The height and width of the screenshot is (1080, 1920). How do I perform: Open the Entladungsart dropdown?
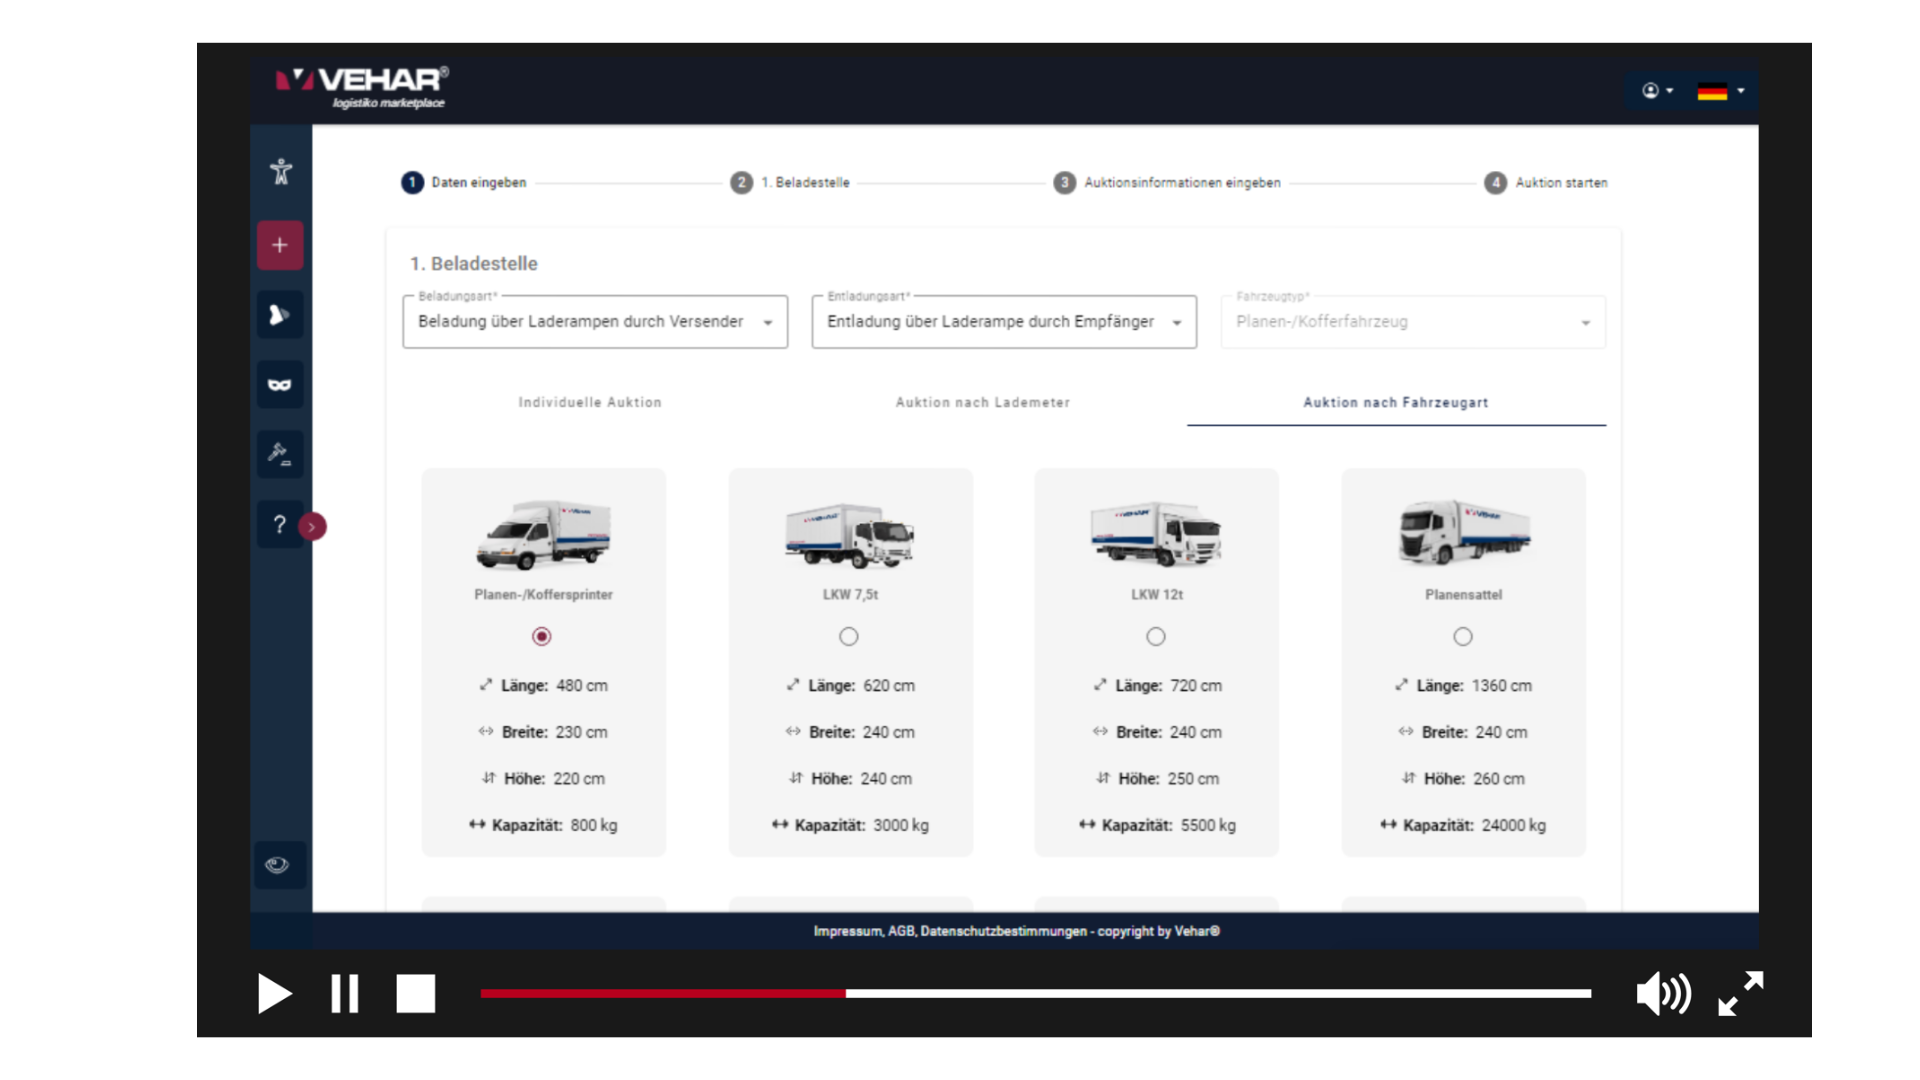[x=1004, y=322]
